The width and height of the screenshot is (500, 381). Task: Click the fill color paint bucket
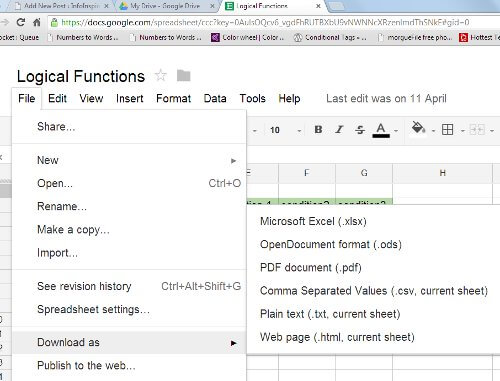click(x=418, y=128)
